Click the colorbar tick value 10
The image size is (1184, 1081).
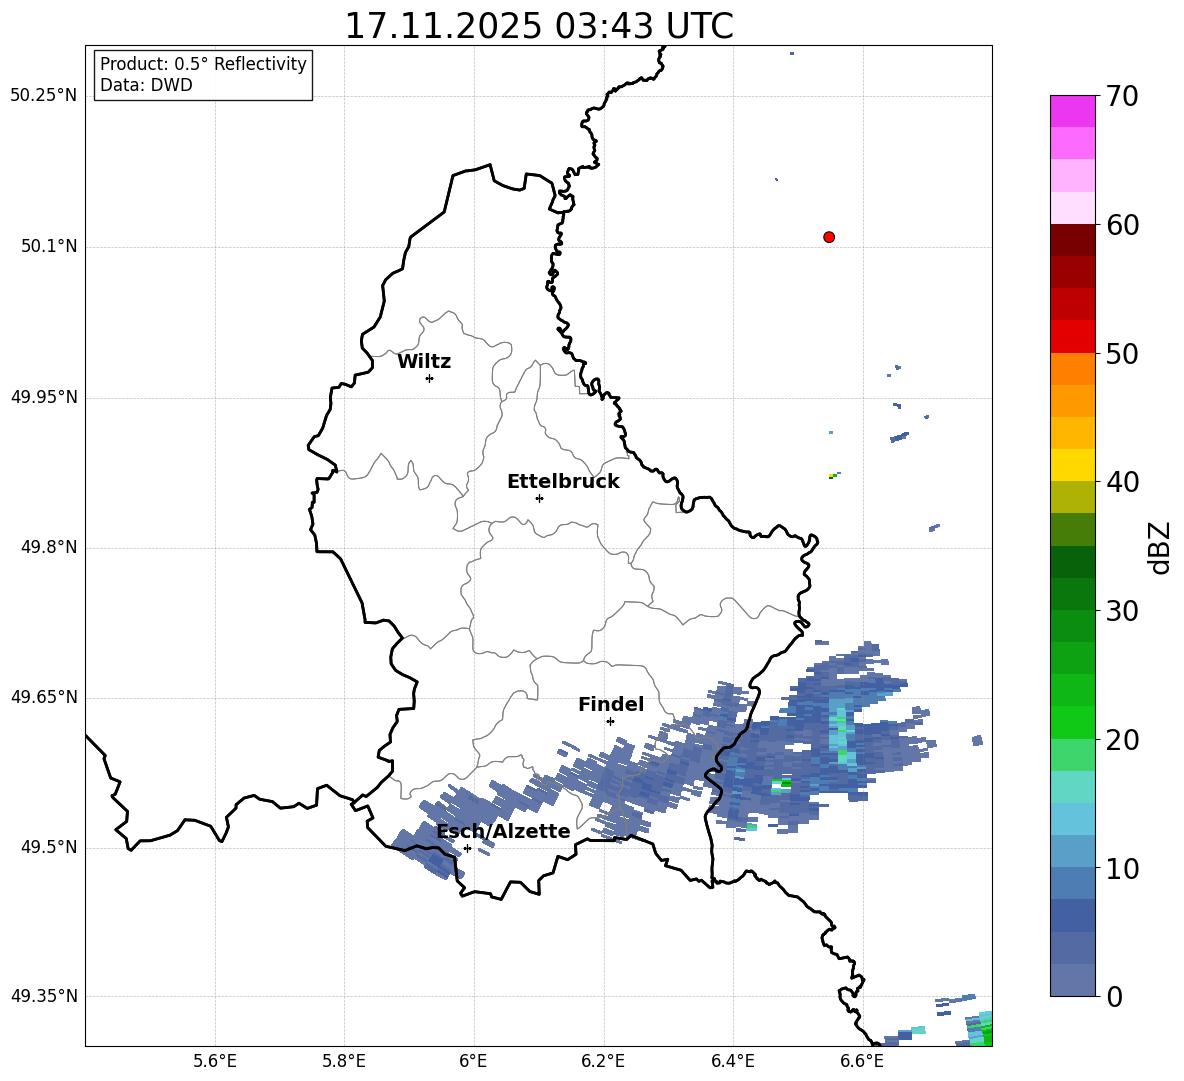coord(1122,868)
